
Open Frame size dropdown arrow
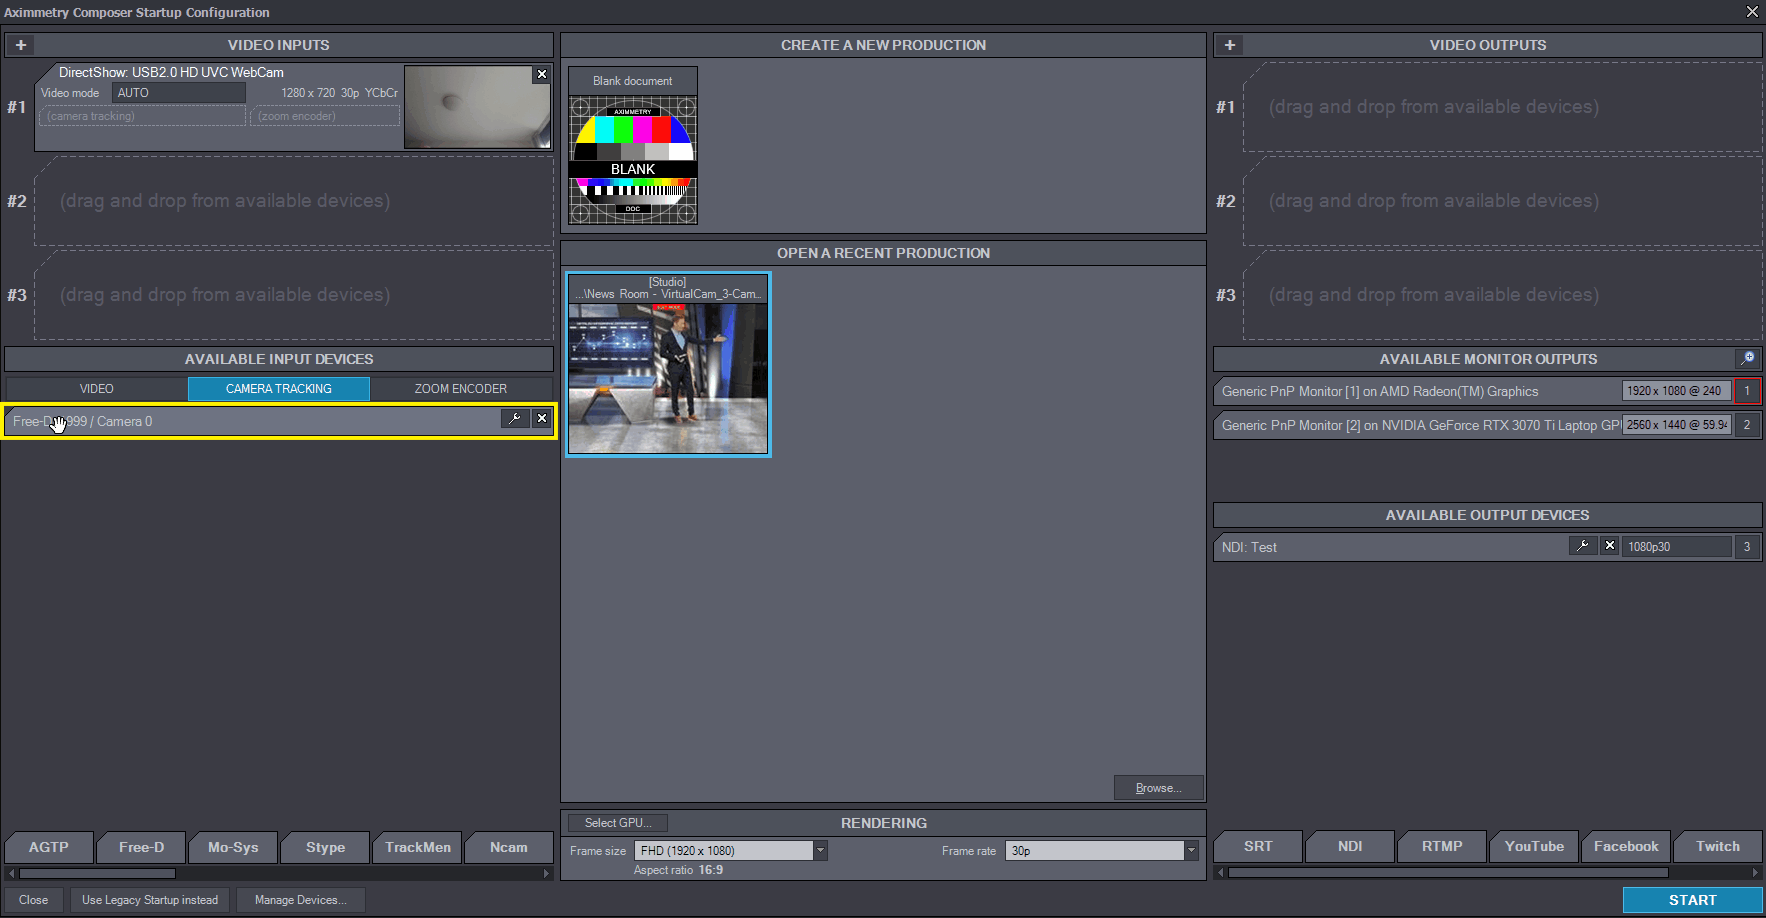[820, 851]
